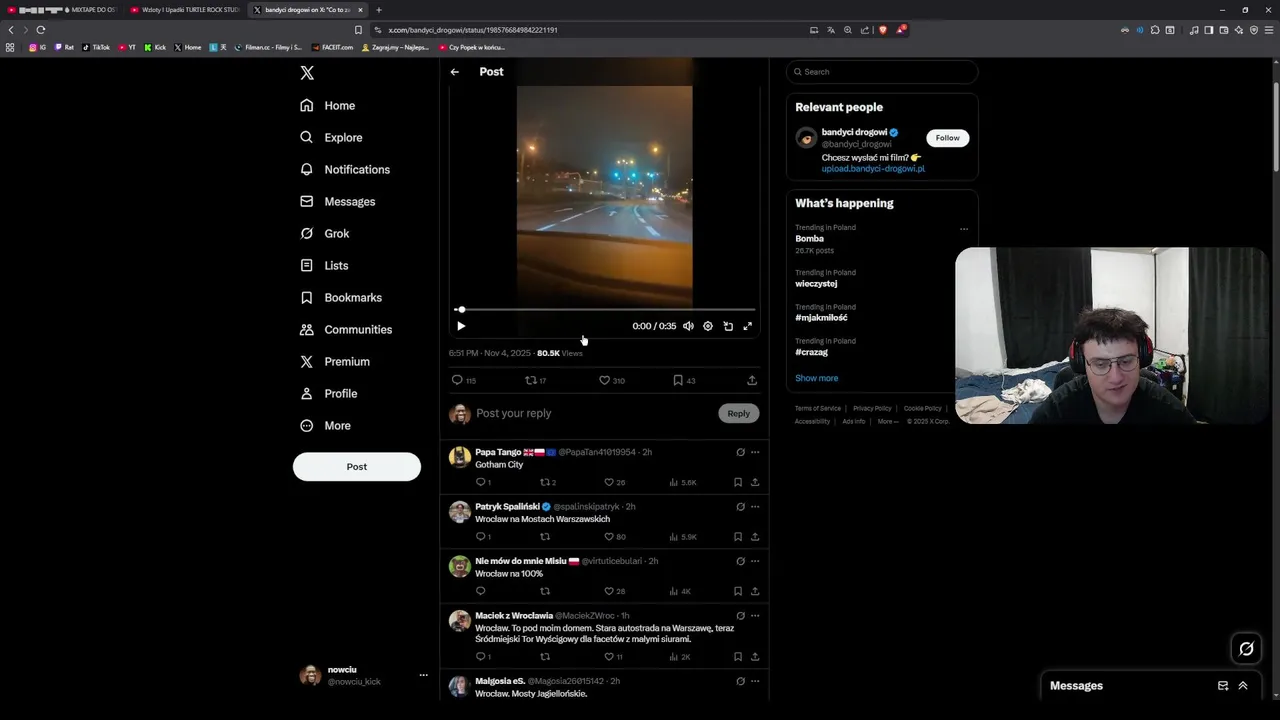
Task: Repost the main post with 17 reposts
Action: 536,380
